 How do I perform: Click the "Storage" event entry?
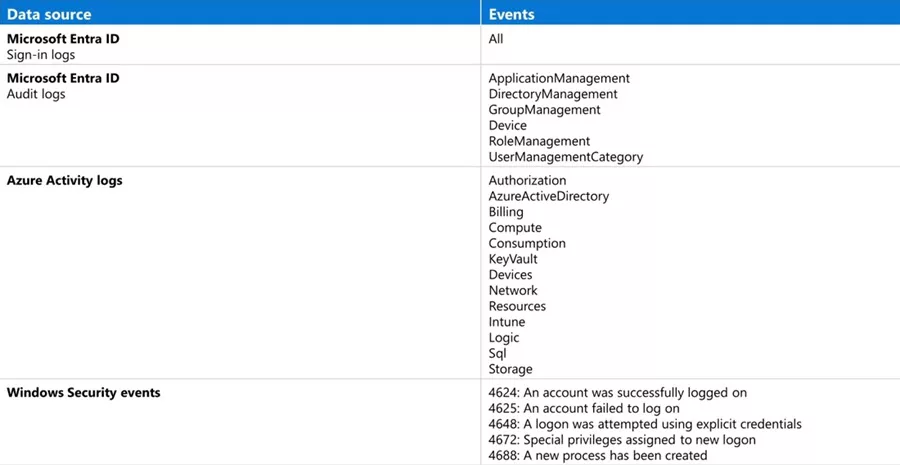coord(510,369)
